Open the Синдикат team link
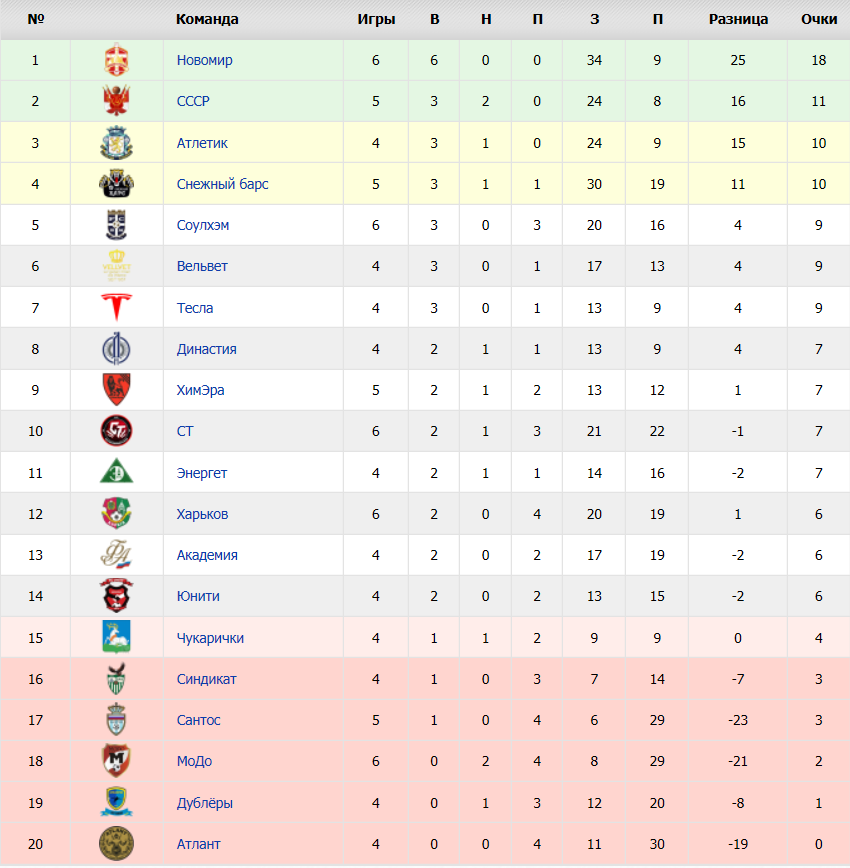This screenshot has width=850, height=868. click(x=207, y=679)
